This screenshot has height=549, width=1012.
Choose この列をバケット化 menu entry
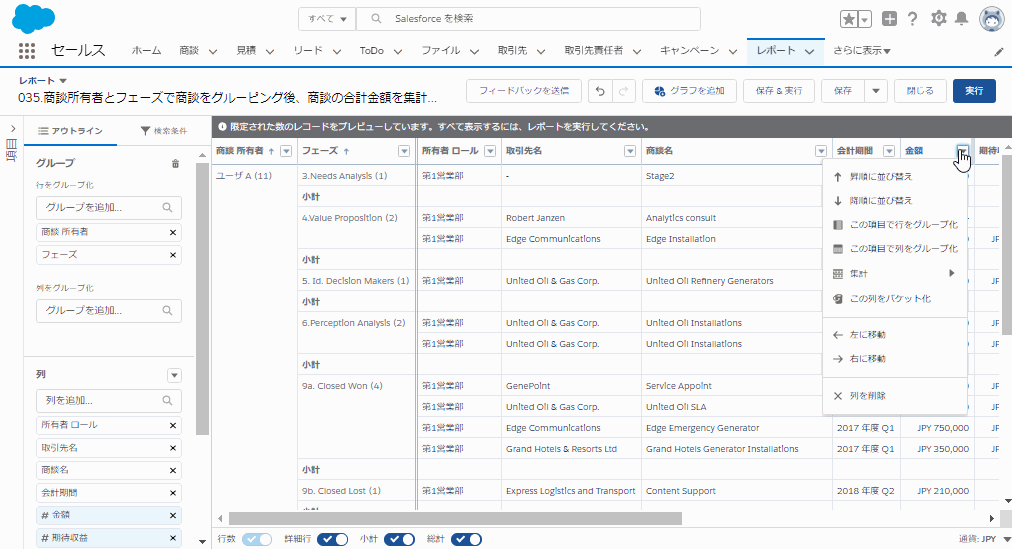(x=895, y=299)
